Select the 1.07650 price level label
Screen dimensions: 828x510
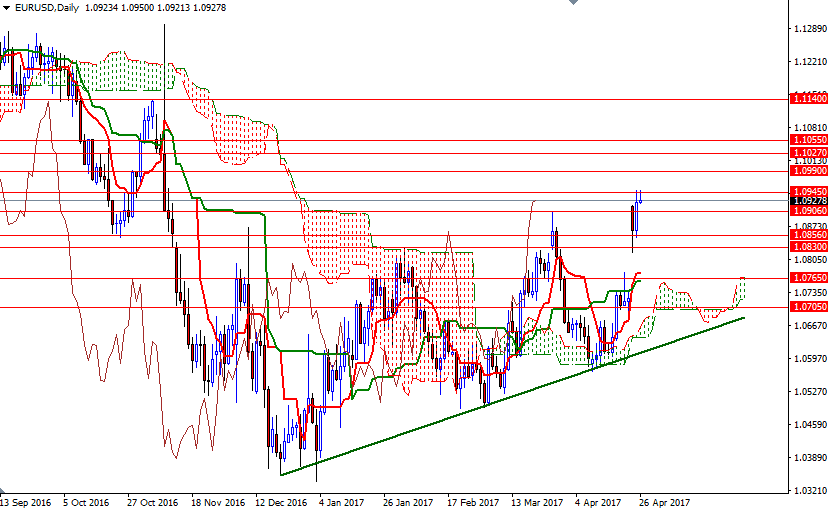[x=808, y=278]
